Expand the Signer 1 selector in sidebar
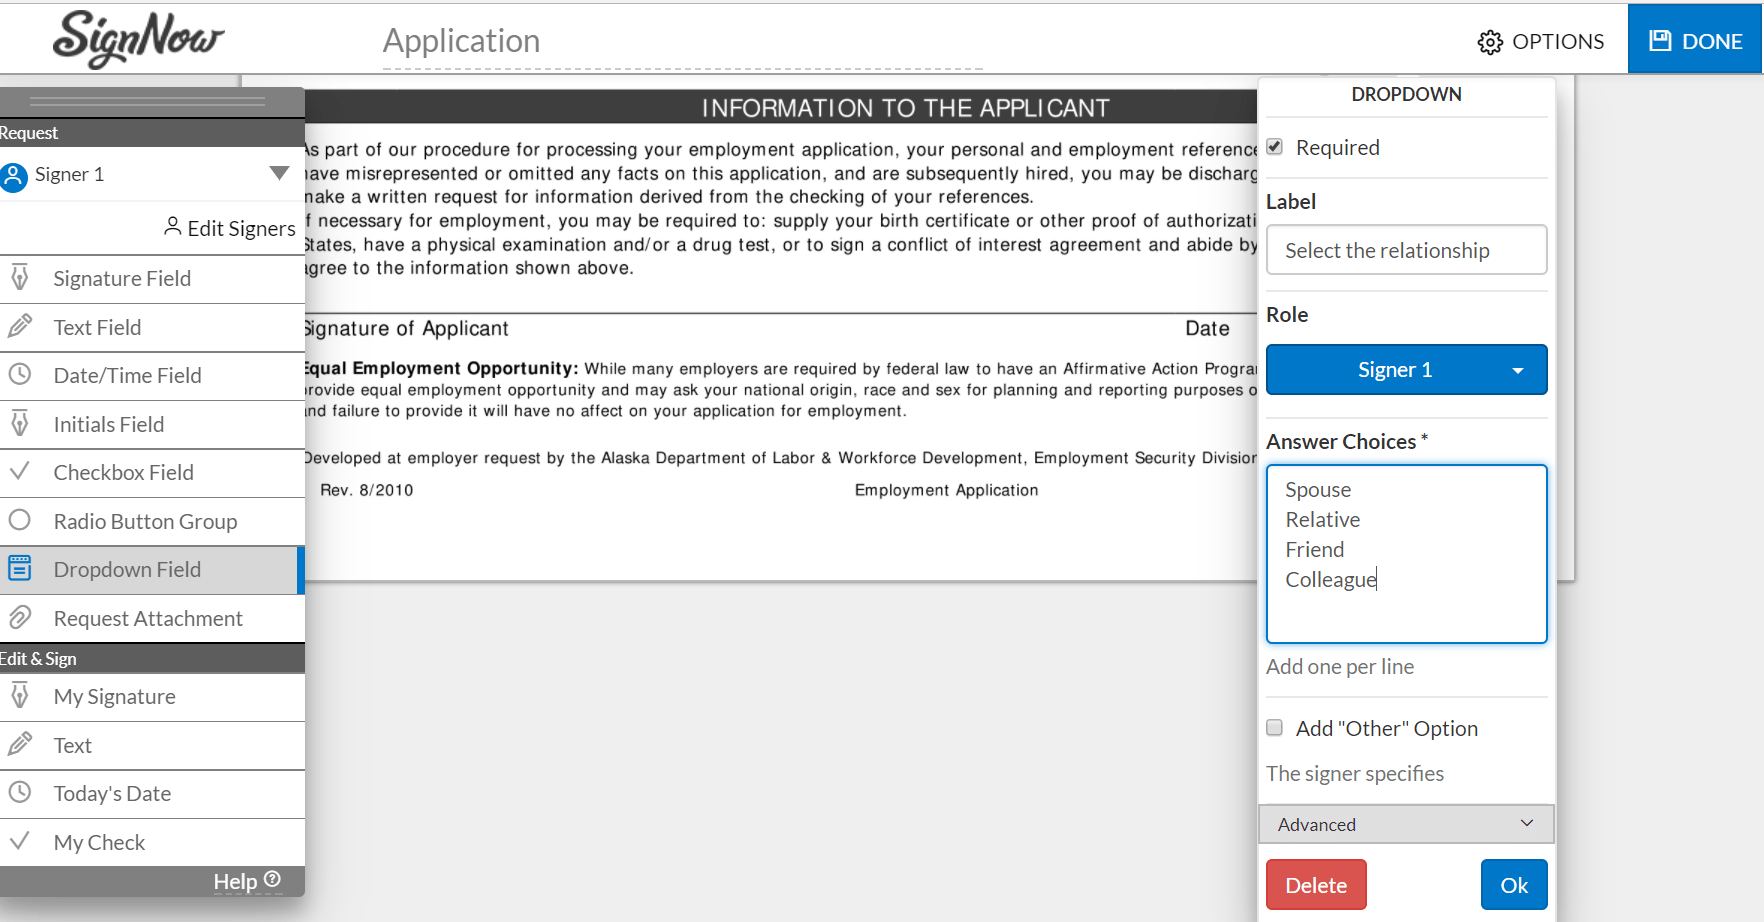 click(x=279, y=174)
